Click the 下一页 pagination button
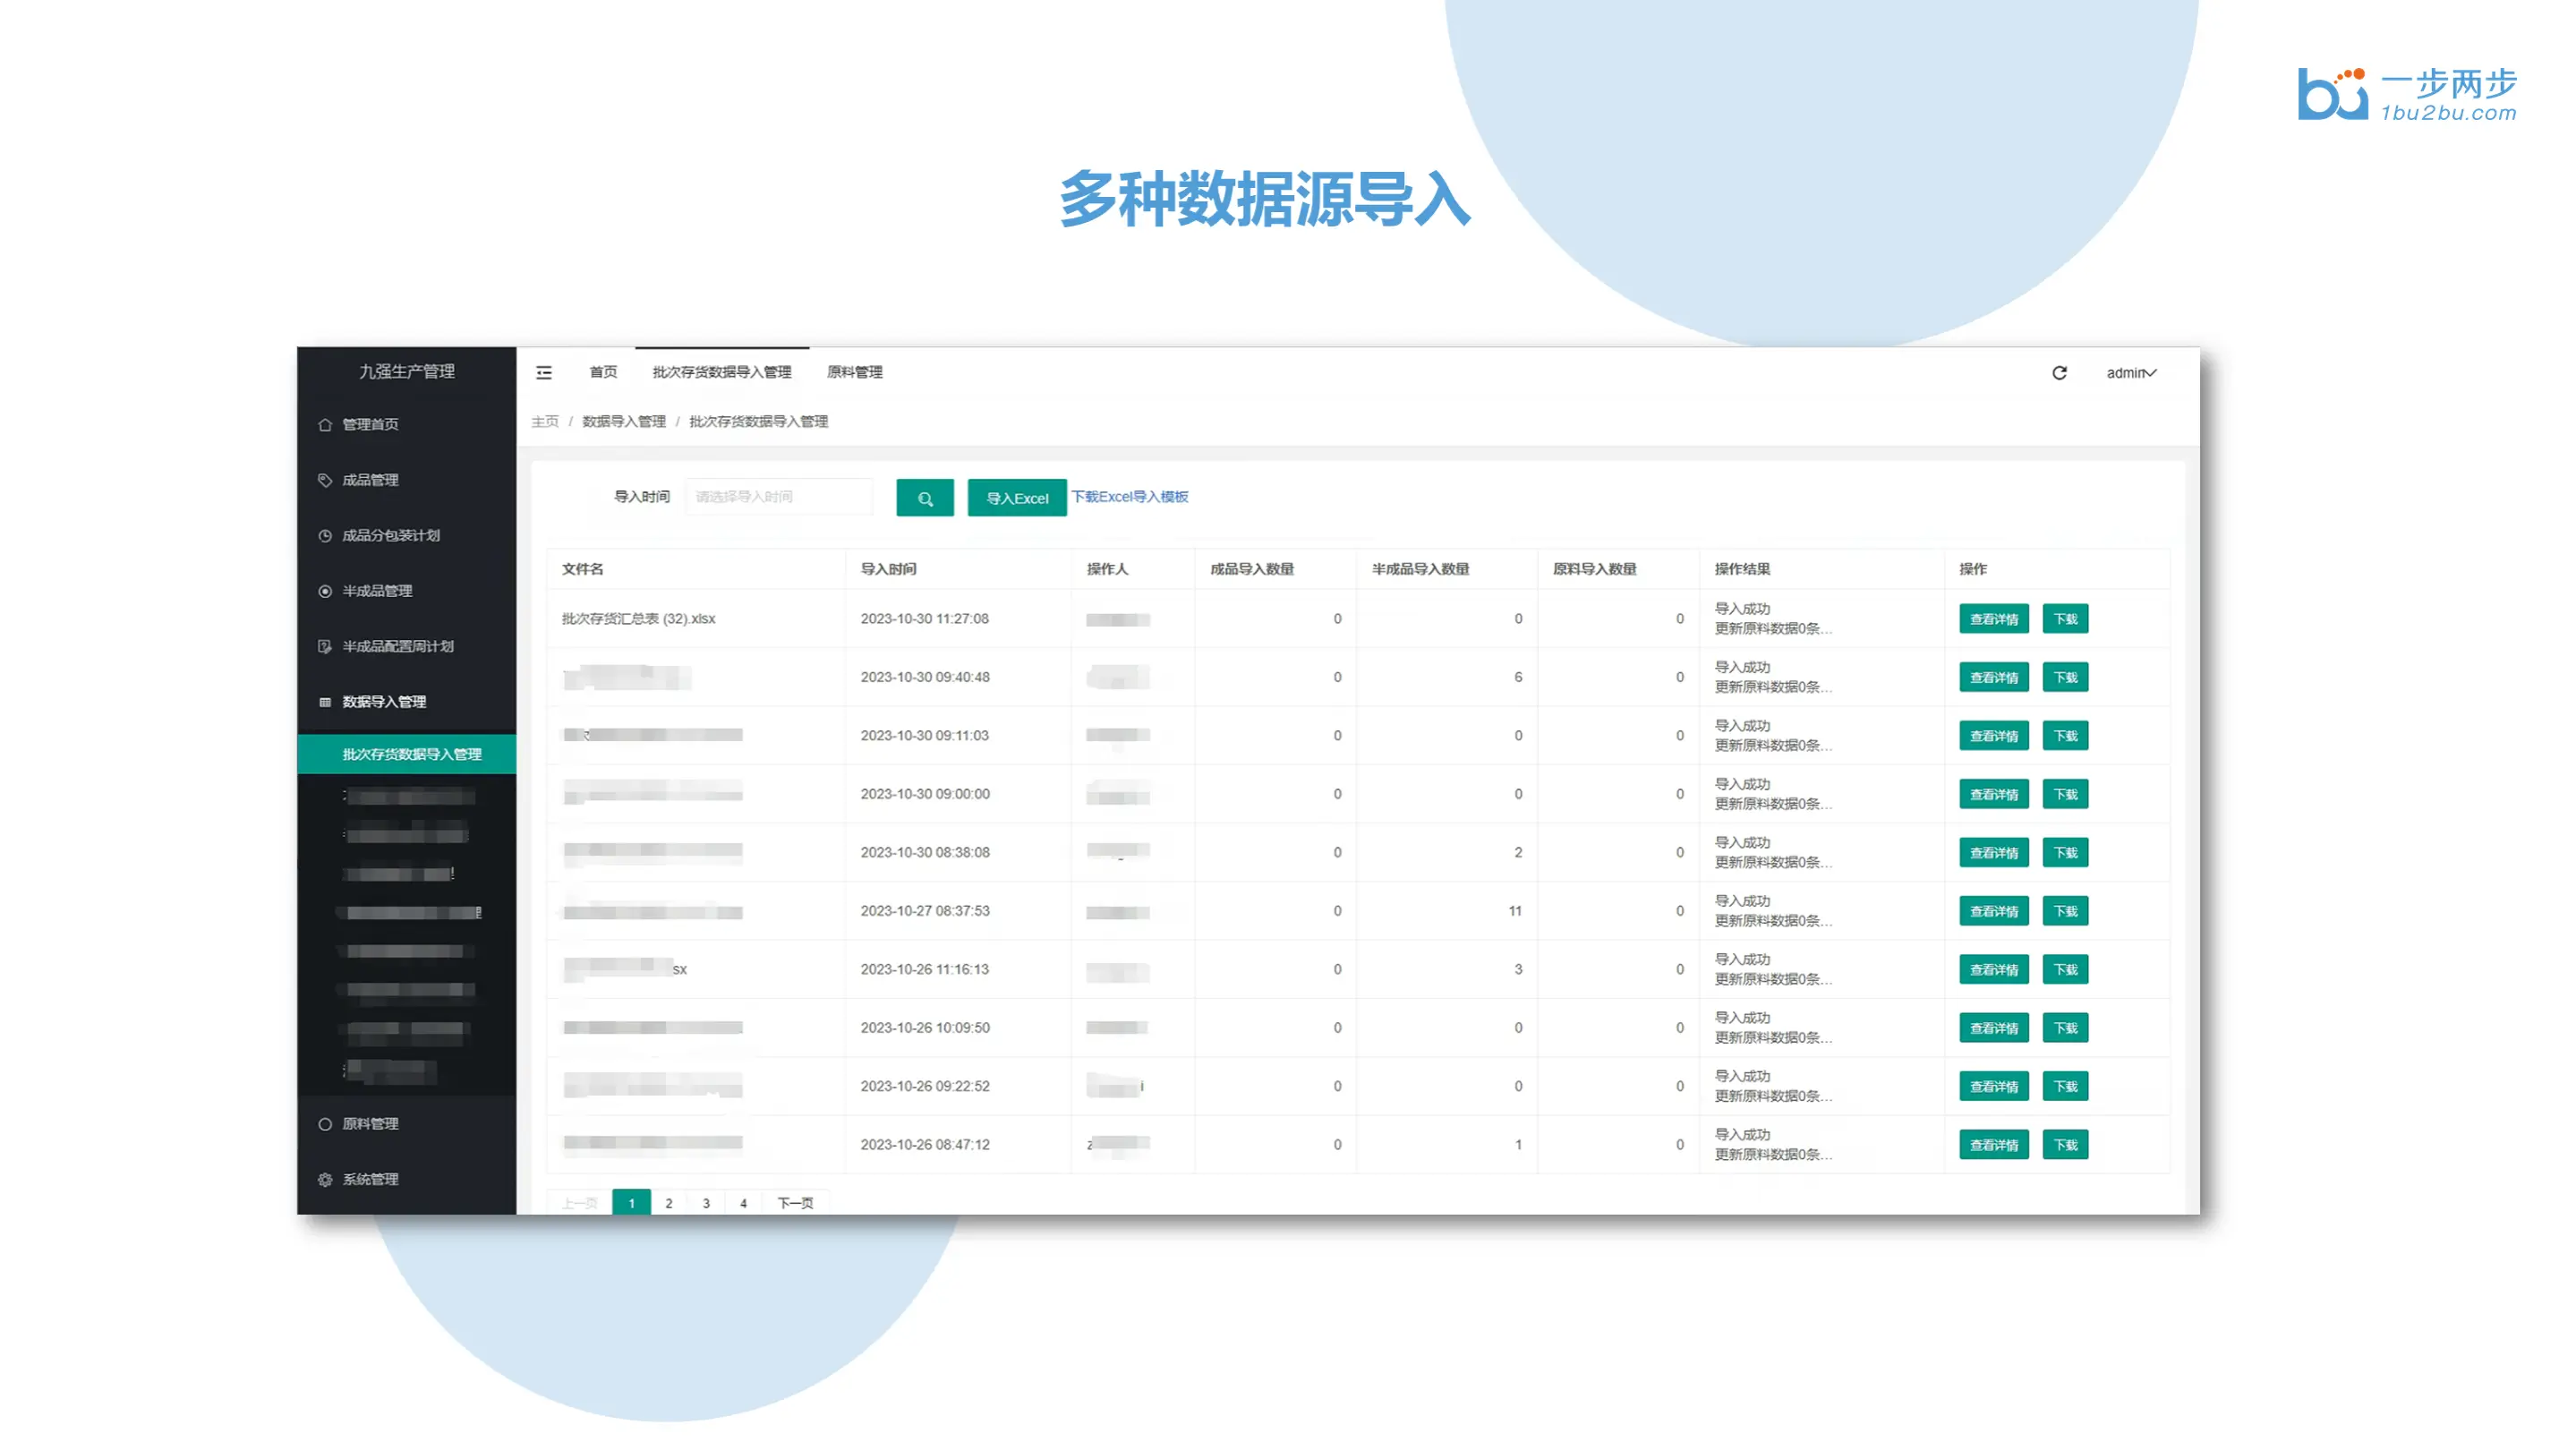The height and width of the screenshot is (1450, 2576). pyautogui.click(x=795, y=1203)
